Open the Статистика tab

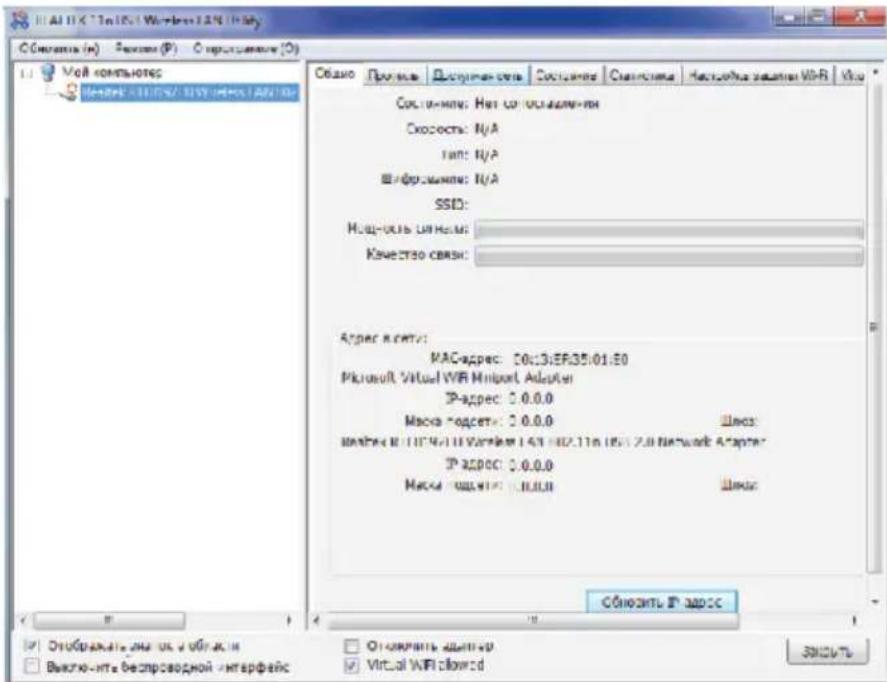[642, 75]
